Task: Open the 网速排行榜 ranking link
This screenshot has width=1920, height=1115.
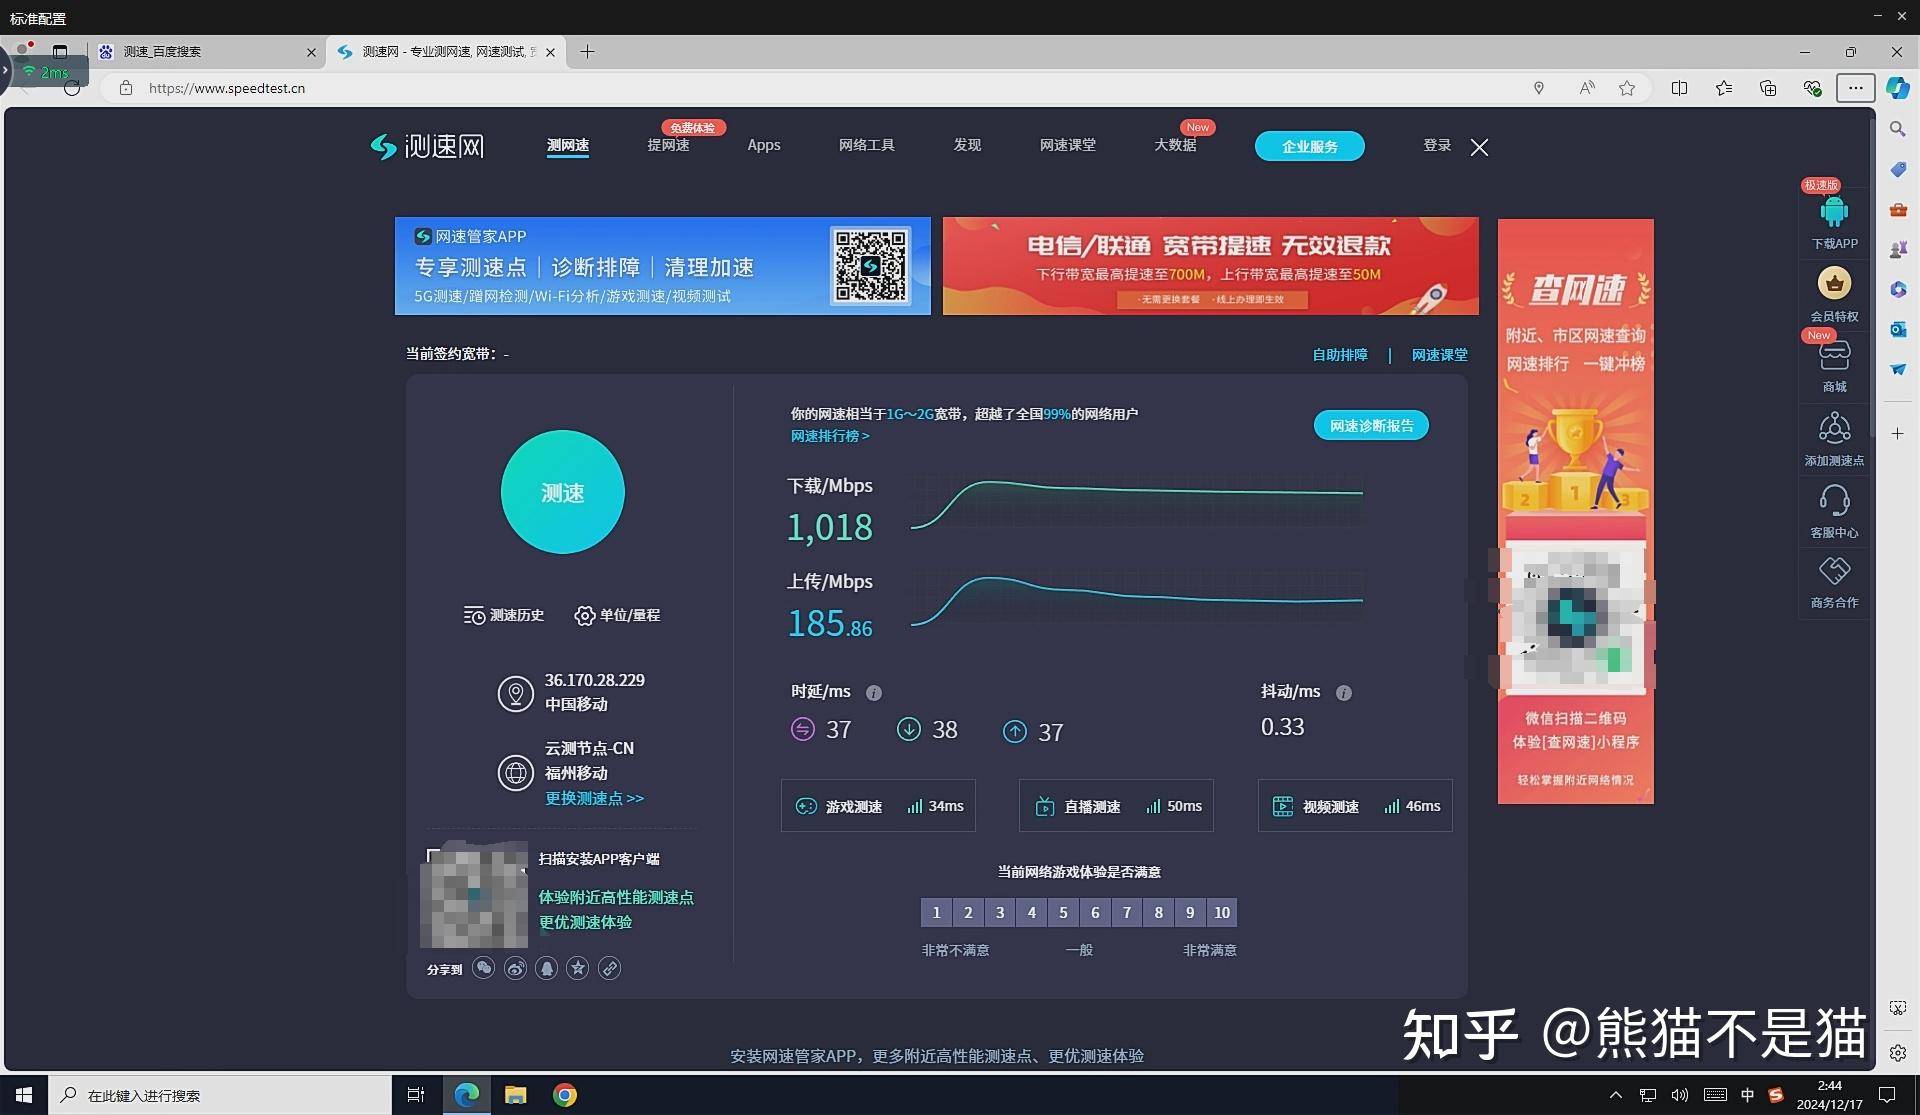Action: pyautogui.click(x=830, y=436)
